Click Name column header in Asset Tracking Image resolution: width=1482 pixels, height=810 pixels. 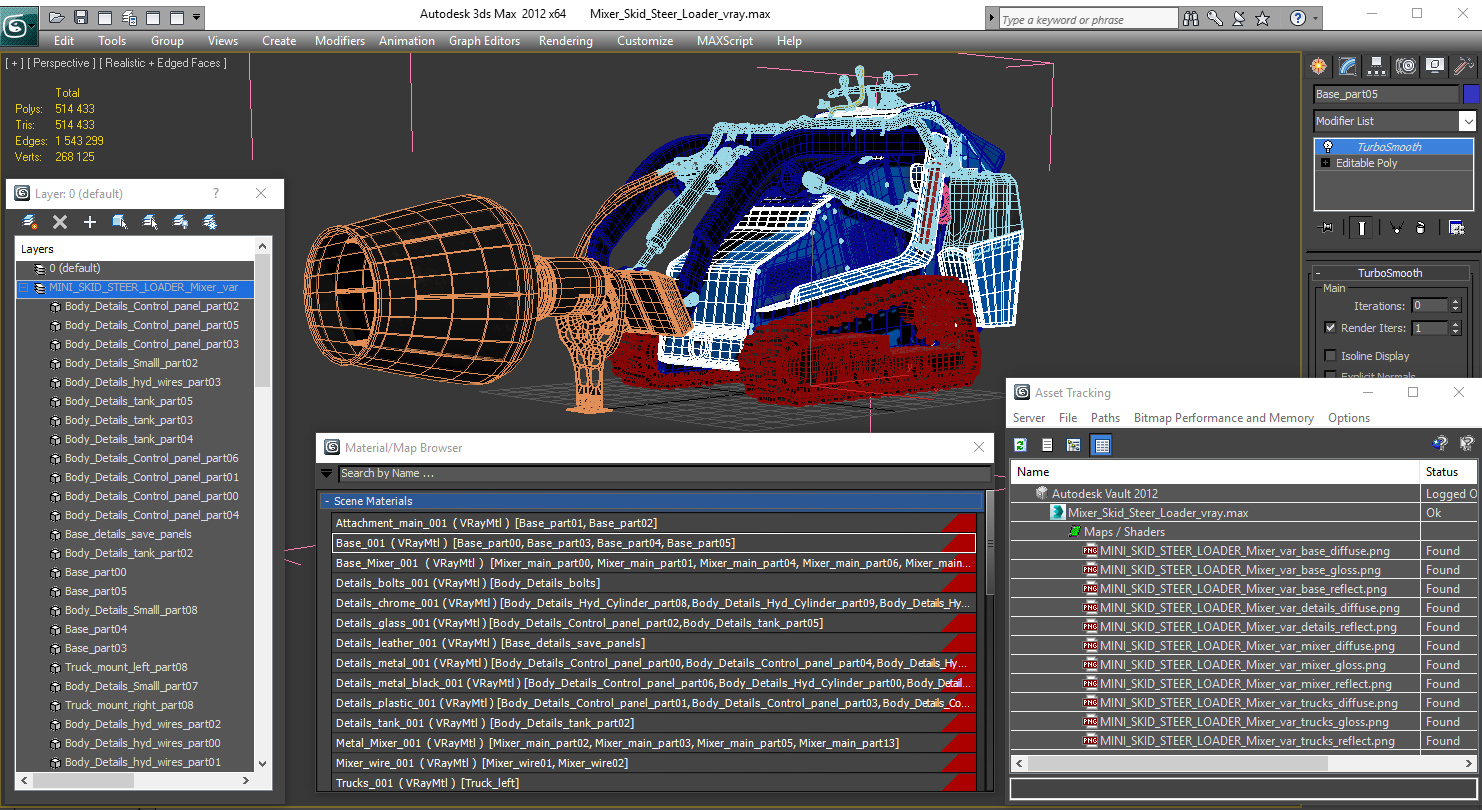[1215, 471]
